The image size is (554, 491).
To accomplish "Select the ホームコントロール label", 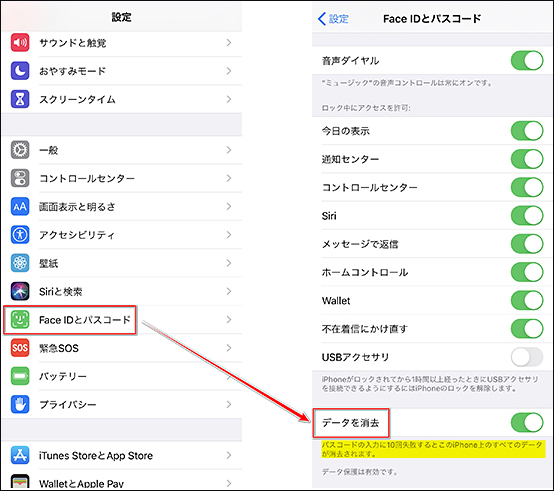I will click(x=365, y=272).
